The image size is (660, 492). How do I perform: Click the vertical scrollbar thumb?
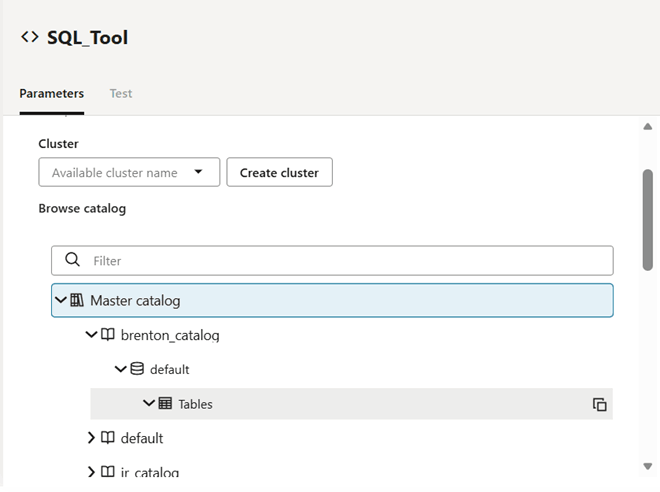tap(648, 220)
